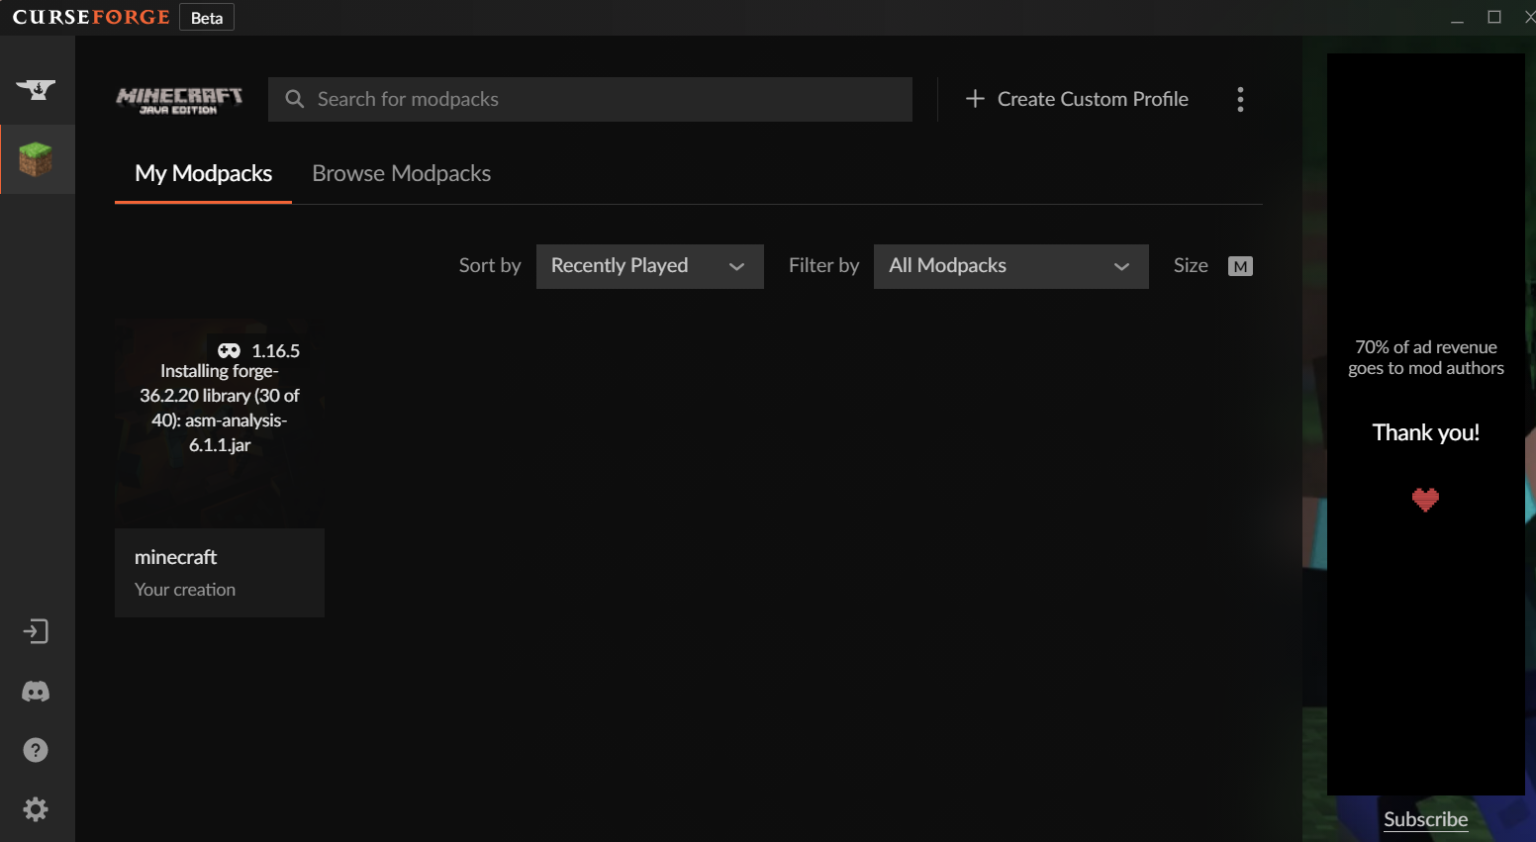
Task: Click the Search for modpacks field
Action: tap(590, 99)
